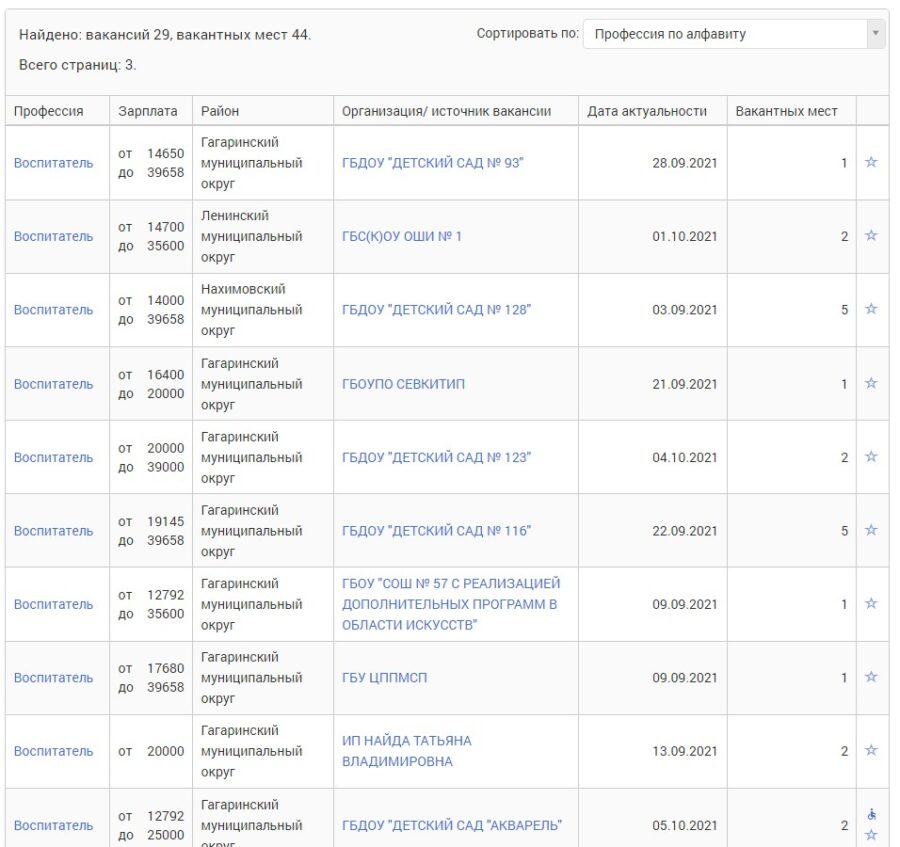This screenshot has width=900, height=847.
Task: Open the ГБОУПО СЕВКИТИП organization link
Action: click(403, 384)
